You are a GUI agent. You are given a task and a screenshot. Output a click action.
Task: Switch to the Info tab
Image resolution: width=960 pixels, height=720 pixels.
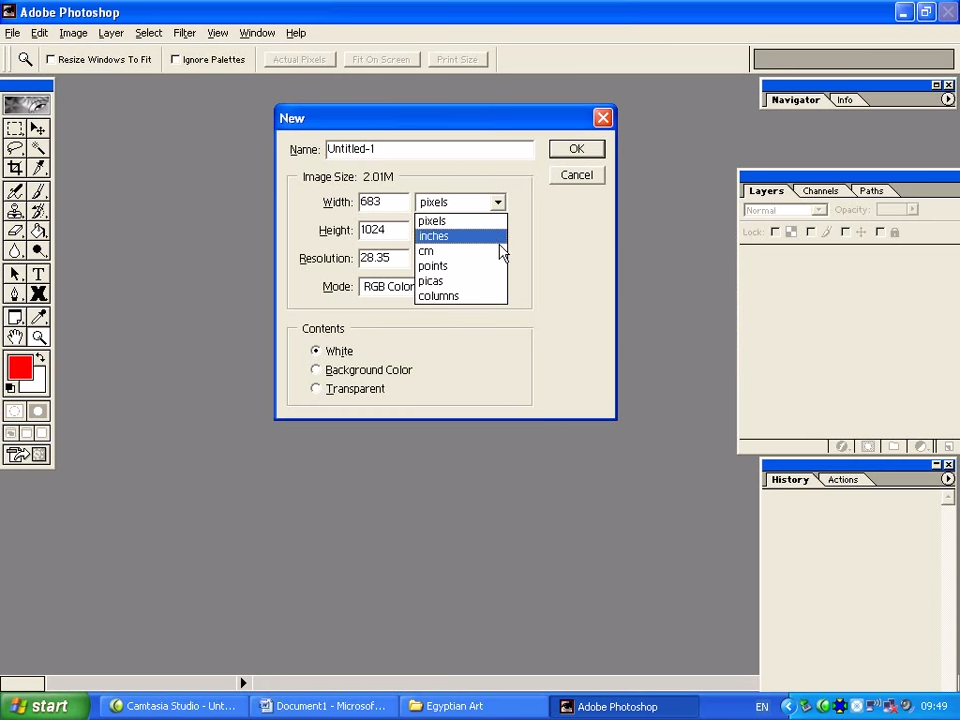pos(845,100)
